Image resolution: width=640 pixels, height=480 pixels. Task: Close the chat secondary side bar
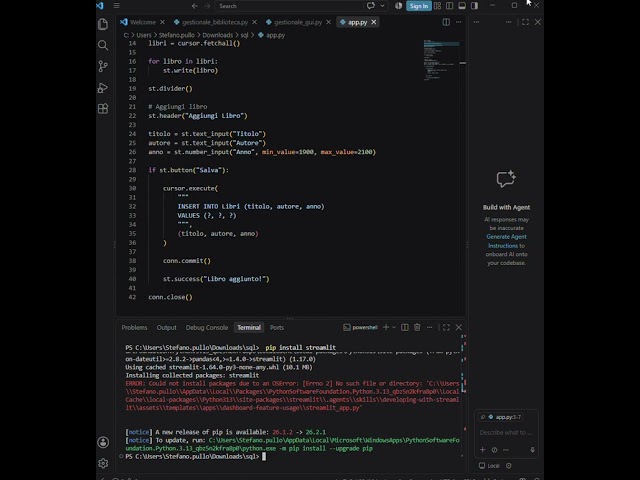coord(538,22)
